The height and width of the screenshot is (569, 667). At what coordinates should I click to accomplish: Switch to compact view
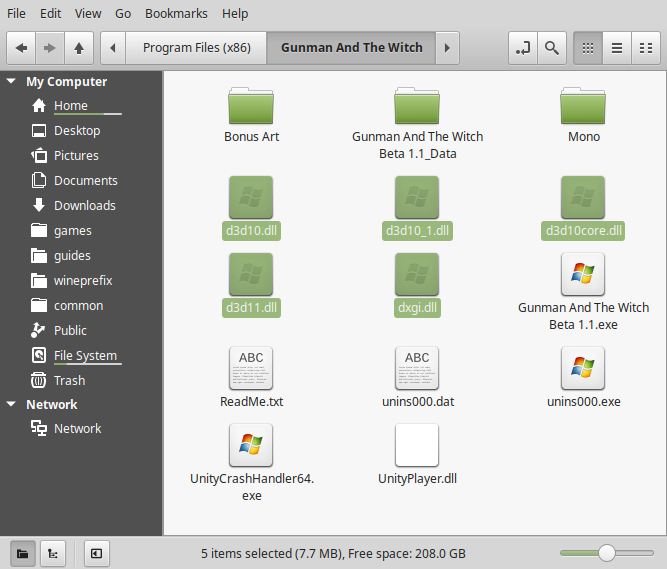(646, 48)
